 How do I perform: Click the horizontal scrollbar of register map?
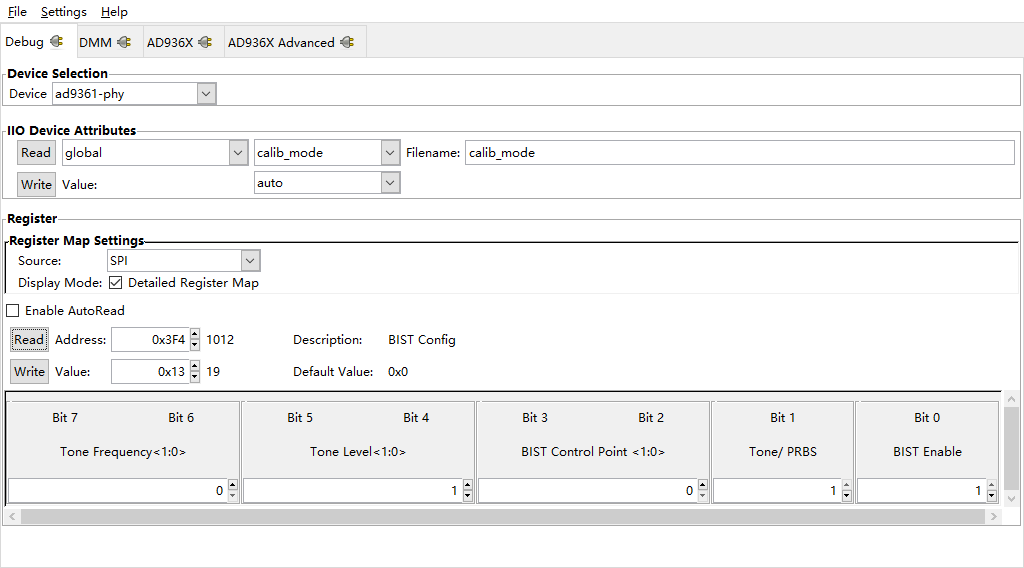click(x=502, y=516)
